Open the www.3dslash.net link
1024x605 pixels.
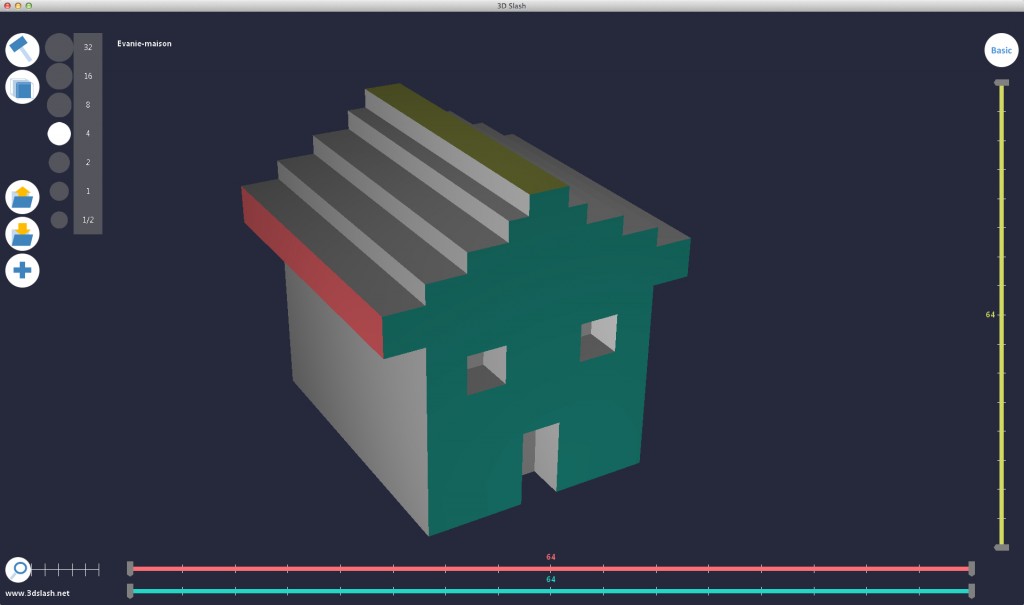37,594
